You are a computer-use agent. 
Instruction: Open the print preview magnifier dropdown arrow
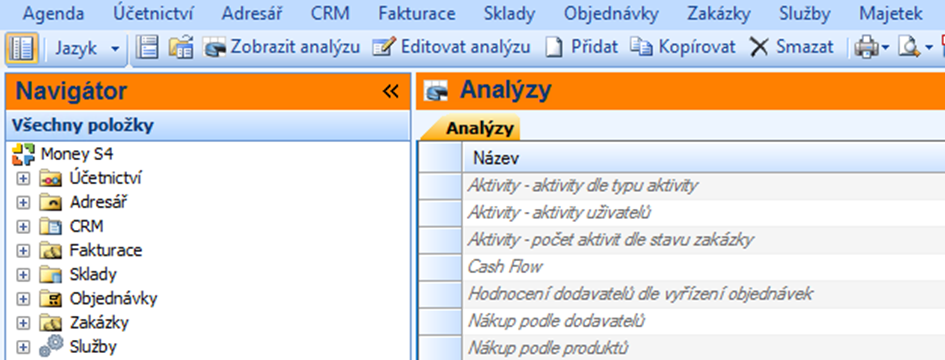pyautogui.click(x=928, y=48)
